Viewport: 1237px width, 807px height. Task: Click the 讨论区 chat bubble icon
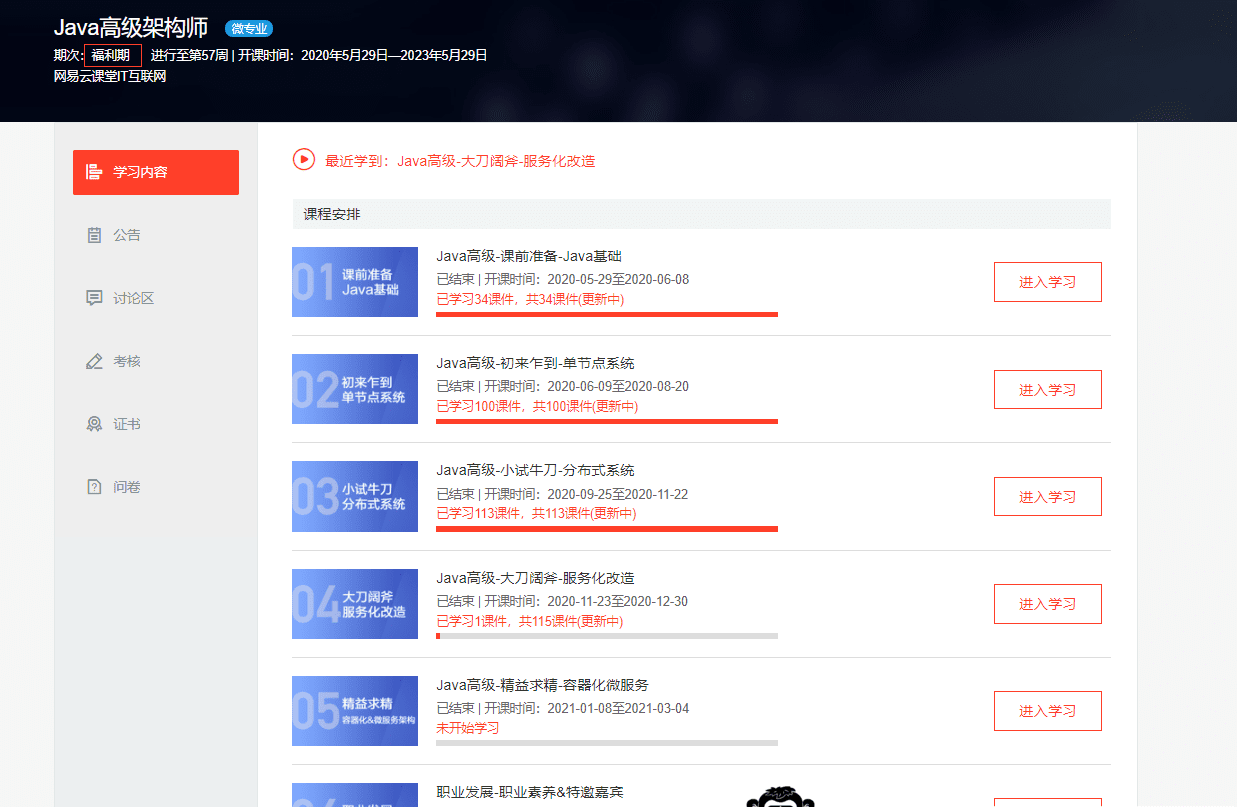95,298
